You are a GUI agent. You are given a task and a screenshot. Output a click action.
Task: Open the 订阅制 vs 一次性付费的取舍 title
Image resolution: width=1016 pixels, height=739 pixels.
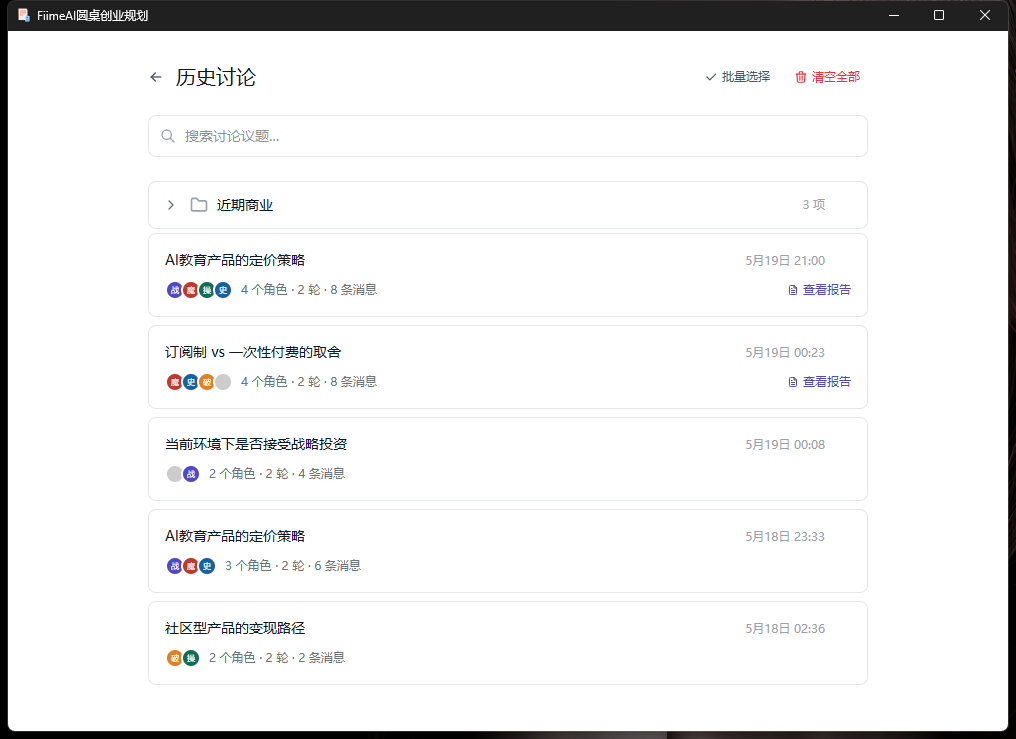[x=253, y=352]
